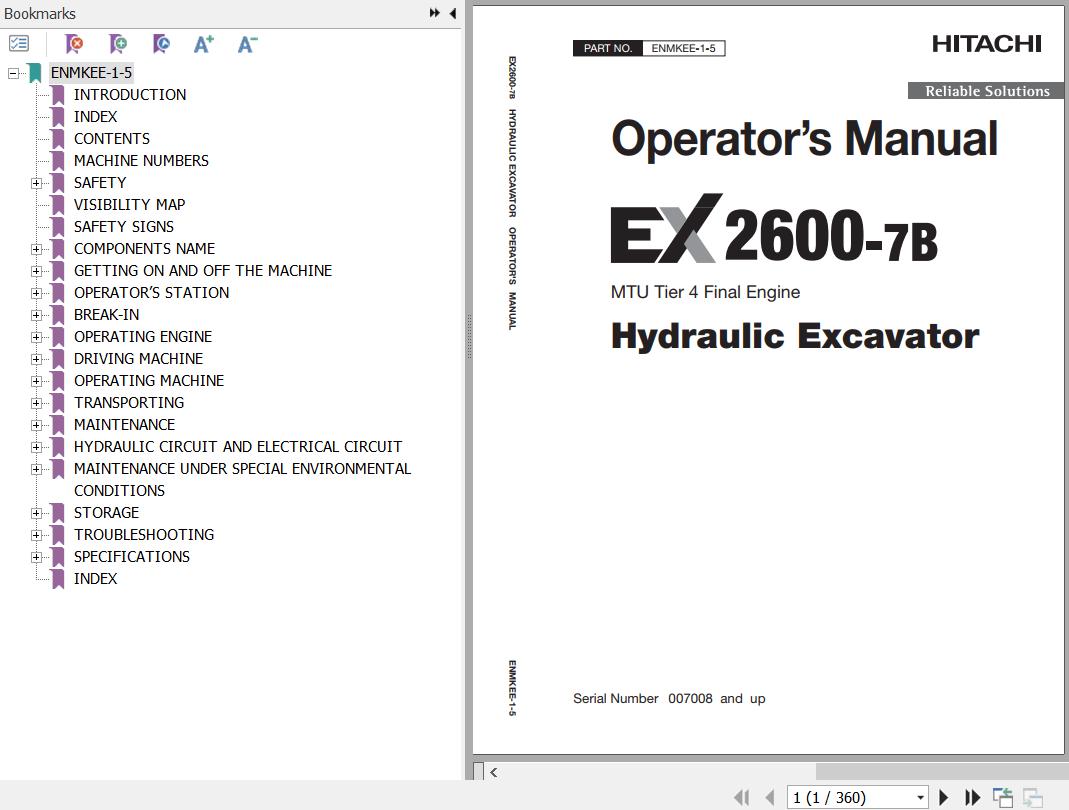Open the SPECIFICATIONS bookmark
This screenshot has height=810, width=1069.
(x=132, y=557)
